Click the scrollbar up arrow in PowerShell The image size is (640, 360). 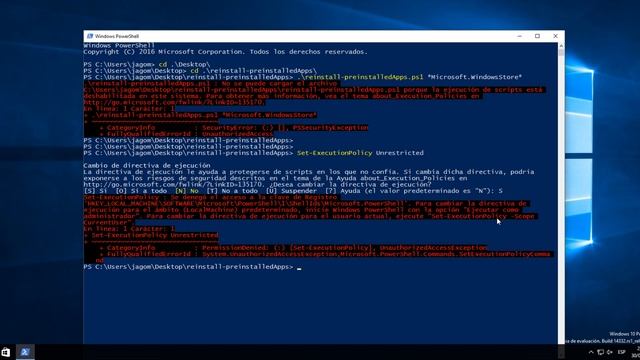coord(561,46)
